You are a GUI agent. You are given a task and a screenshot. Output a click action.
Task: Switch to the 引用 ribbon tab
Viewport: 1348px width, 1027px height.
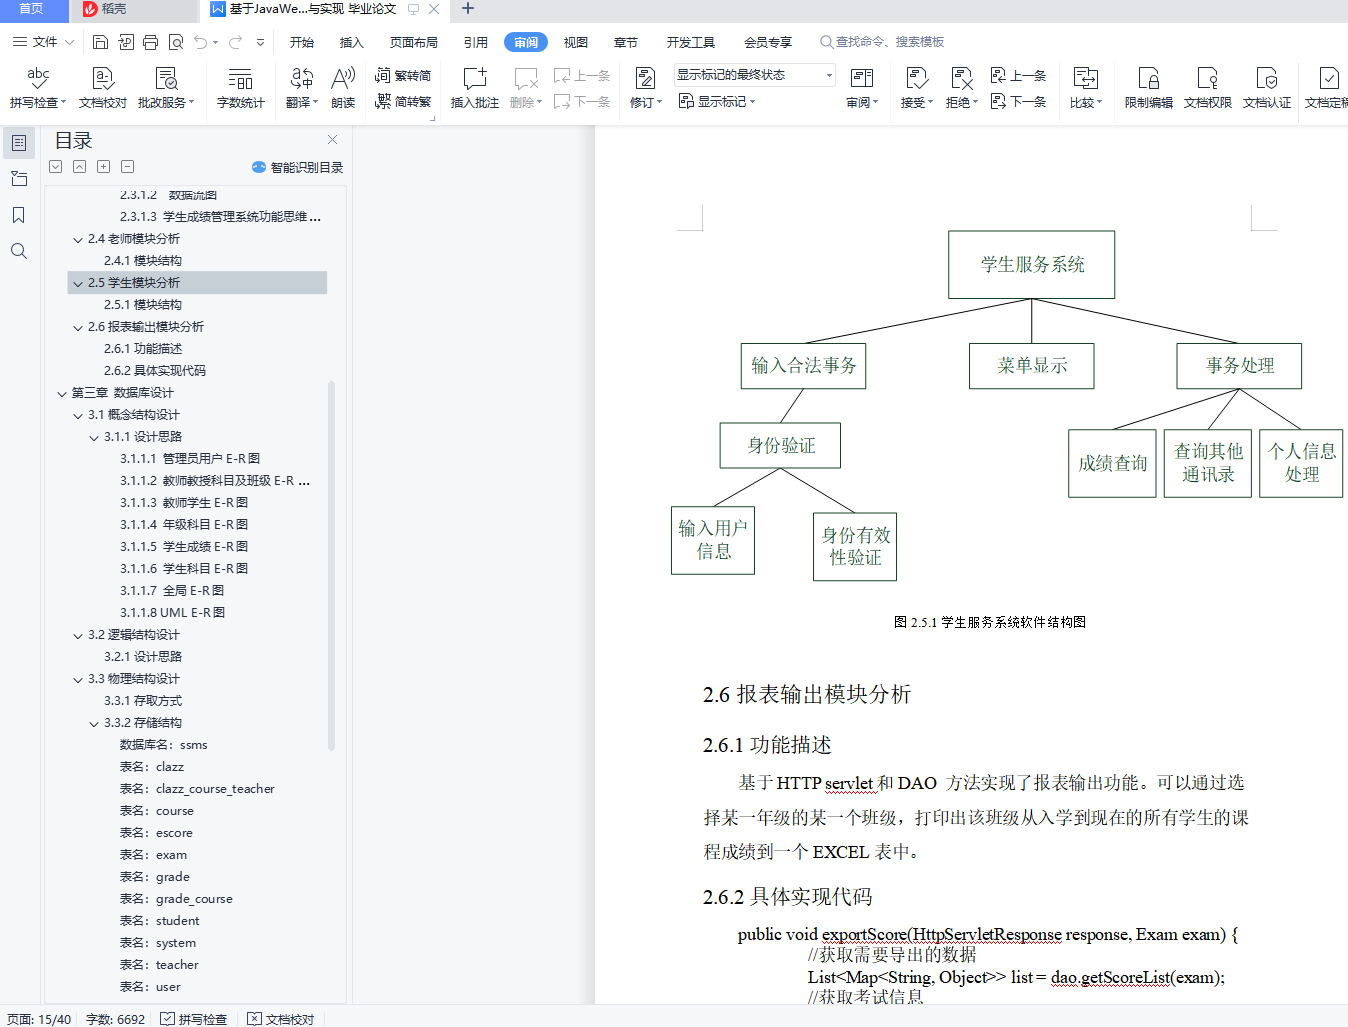(x=476, y=42)
